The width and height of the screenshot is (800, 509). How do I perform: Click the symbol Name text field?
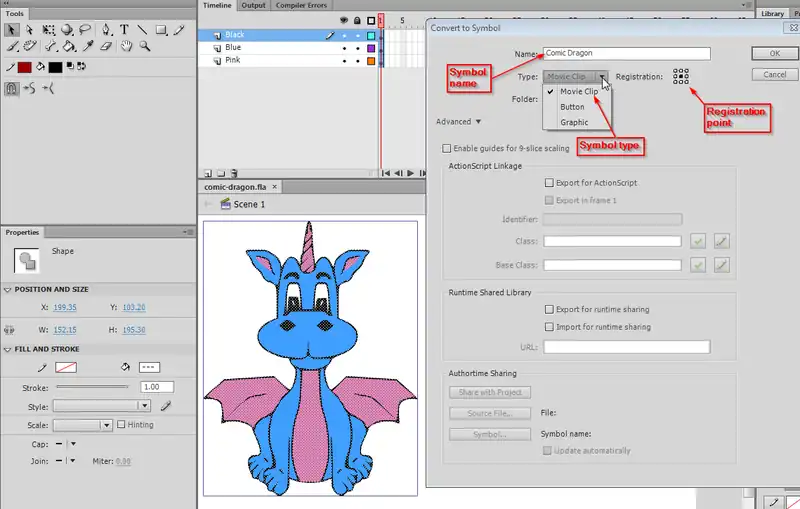pos(626,53)
